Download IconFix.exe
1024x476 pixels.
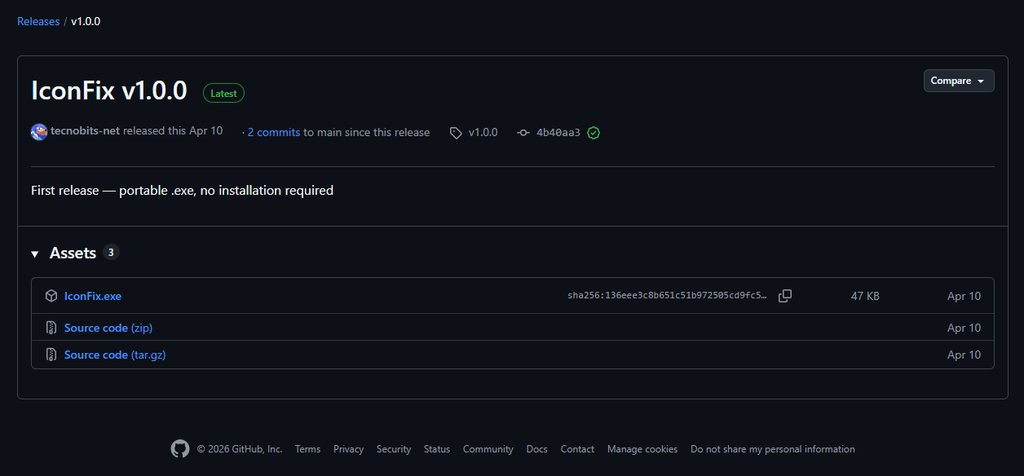click(93, 296)
